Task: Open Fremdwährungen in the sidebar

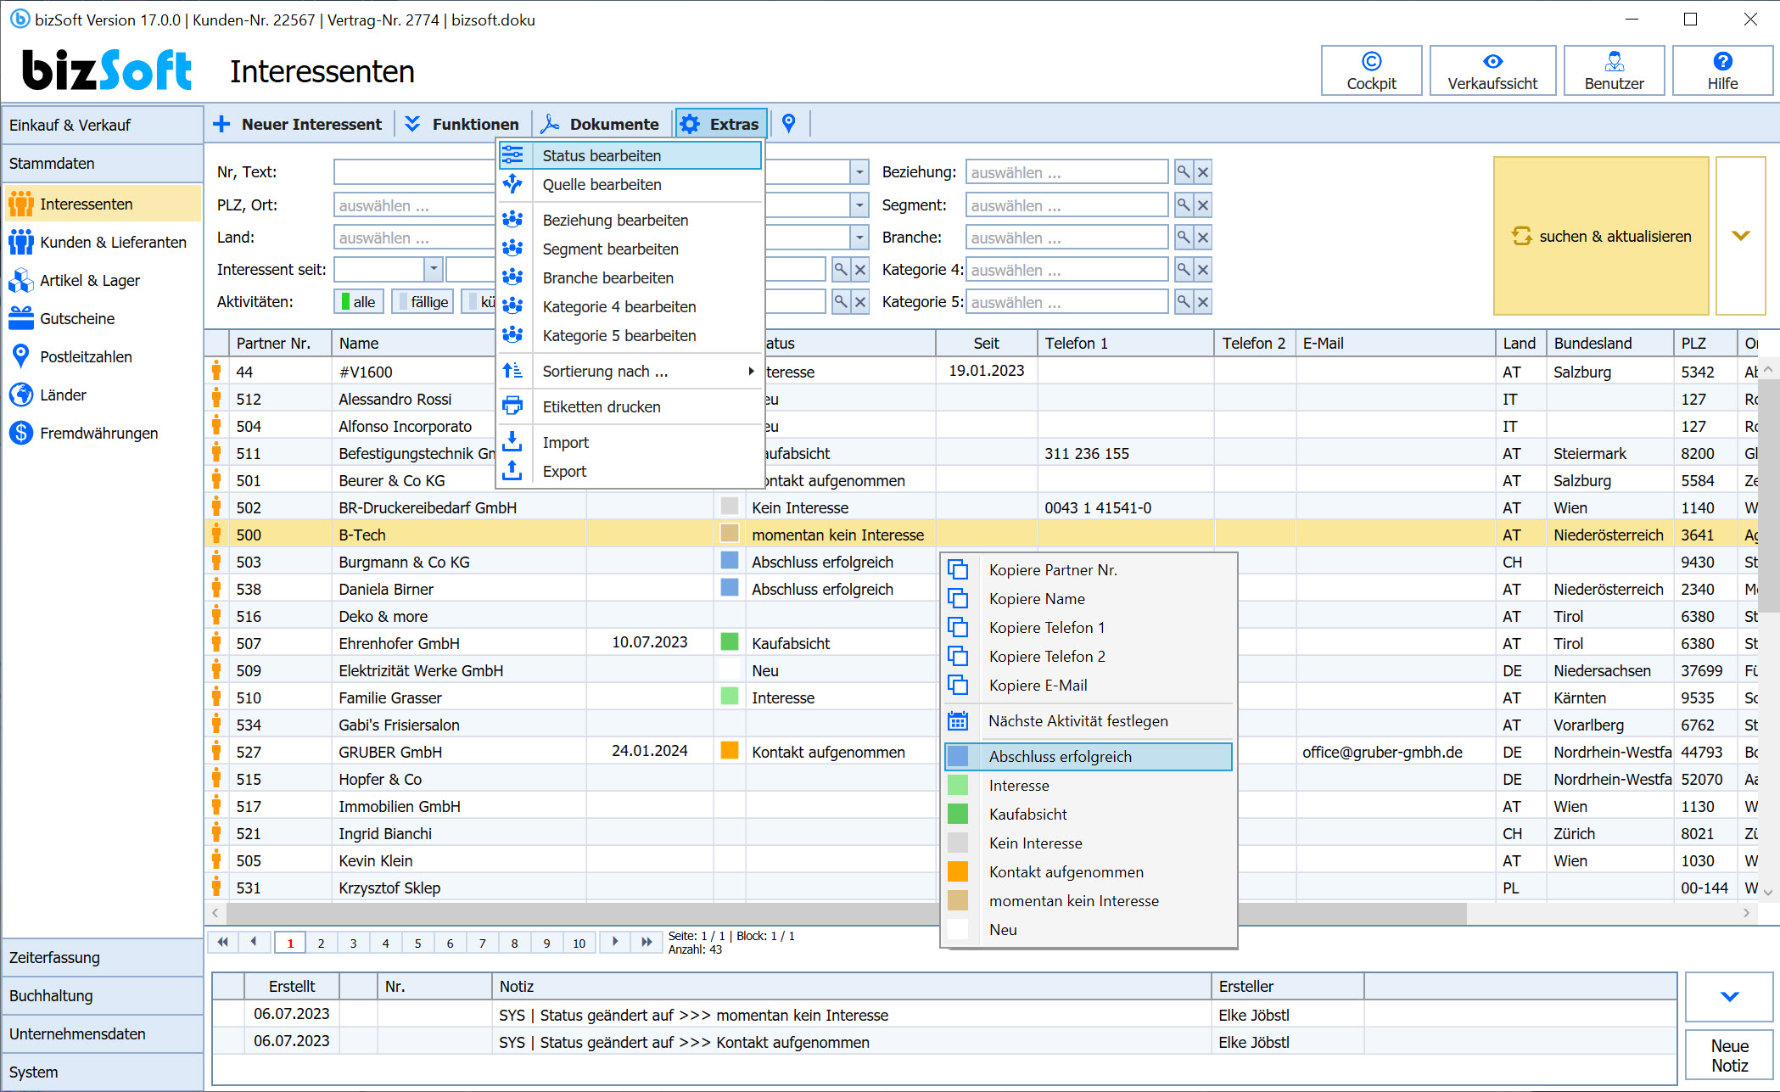Action: (x=102, y=433)
